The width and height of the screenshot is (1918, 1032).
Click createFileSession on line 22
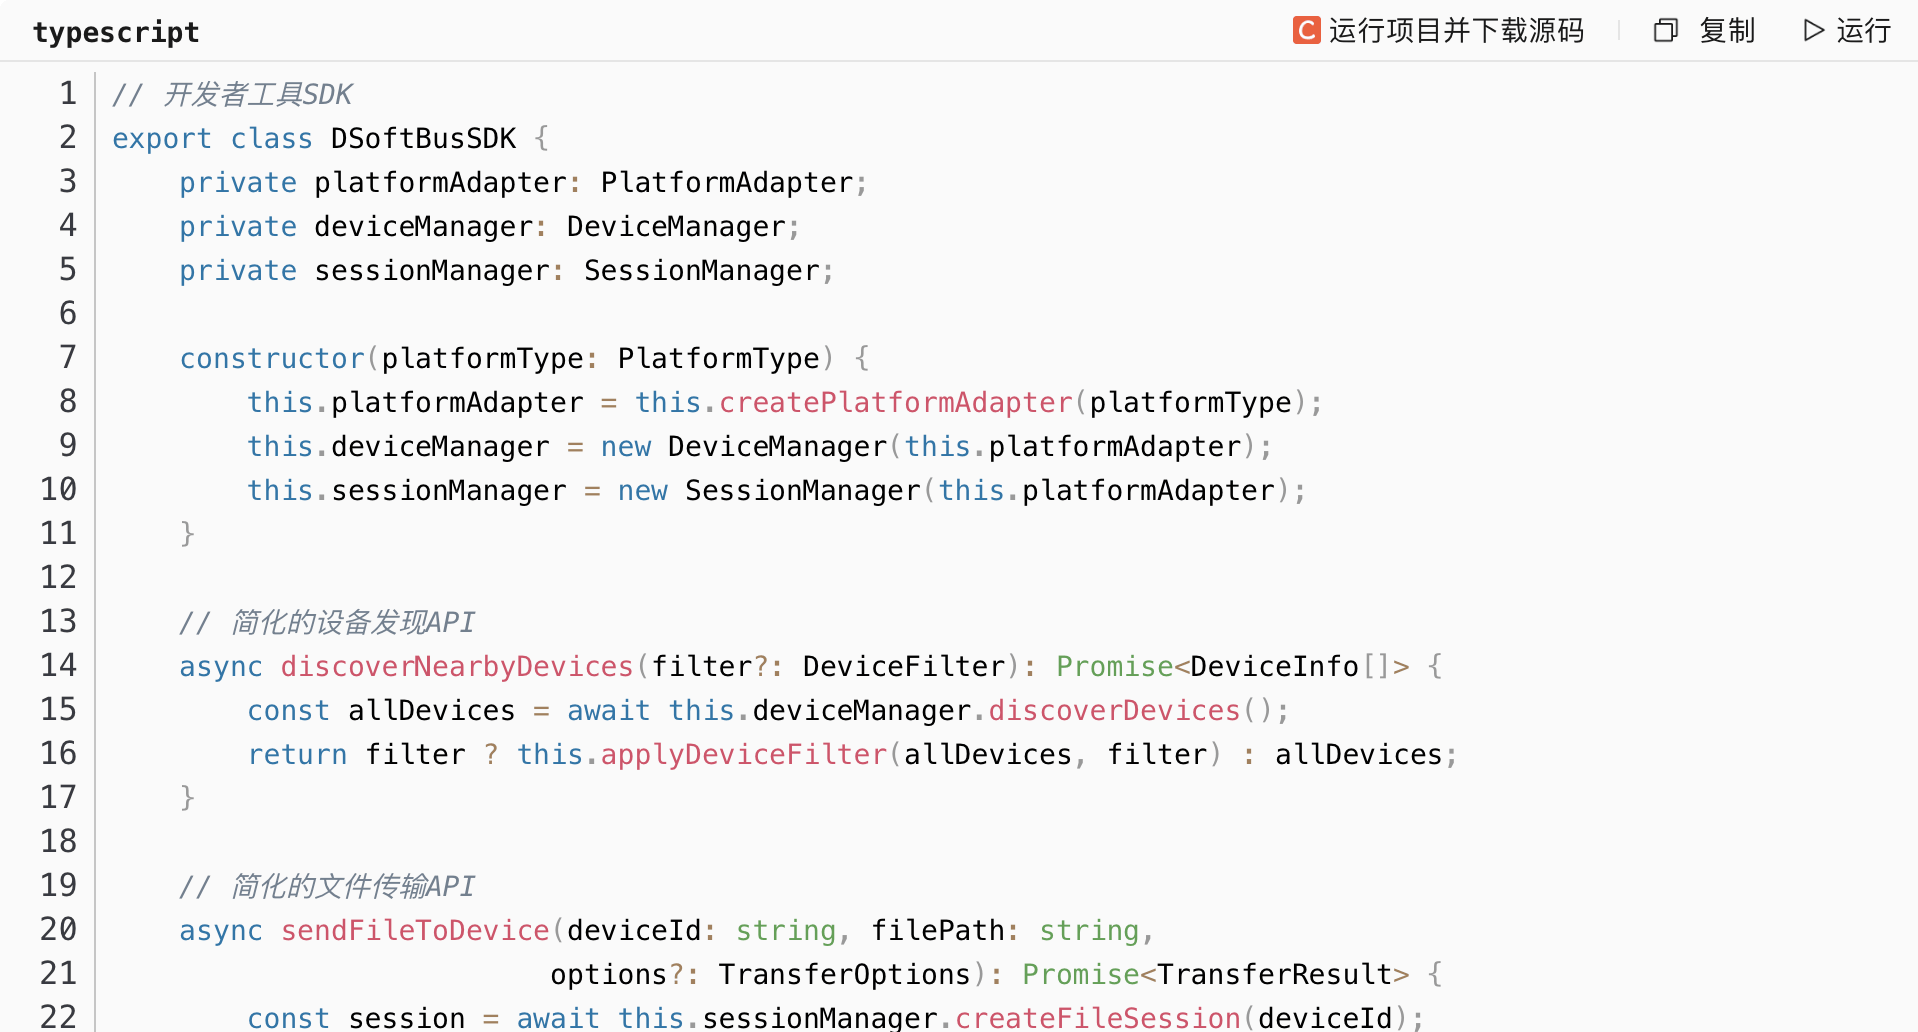(1097, 1017)
